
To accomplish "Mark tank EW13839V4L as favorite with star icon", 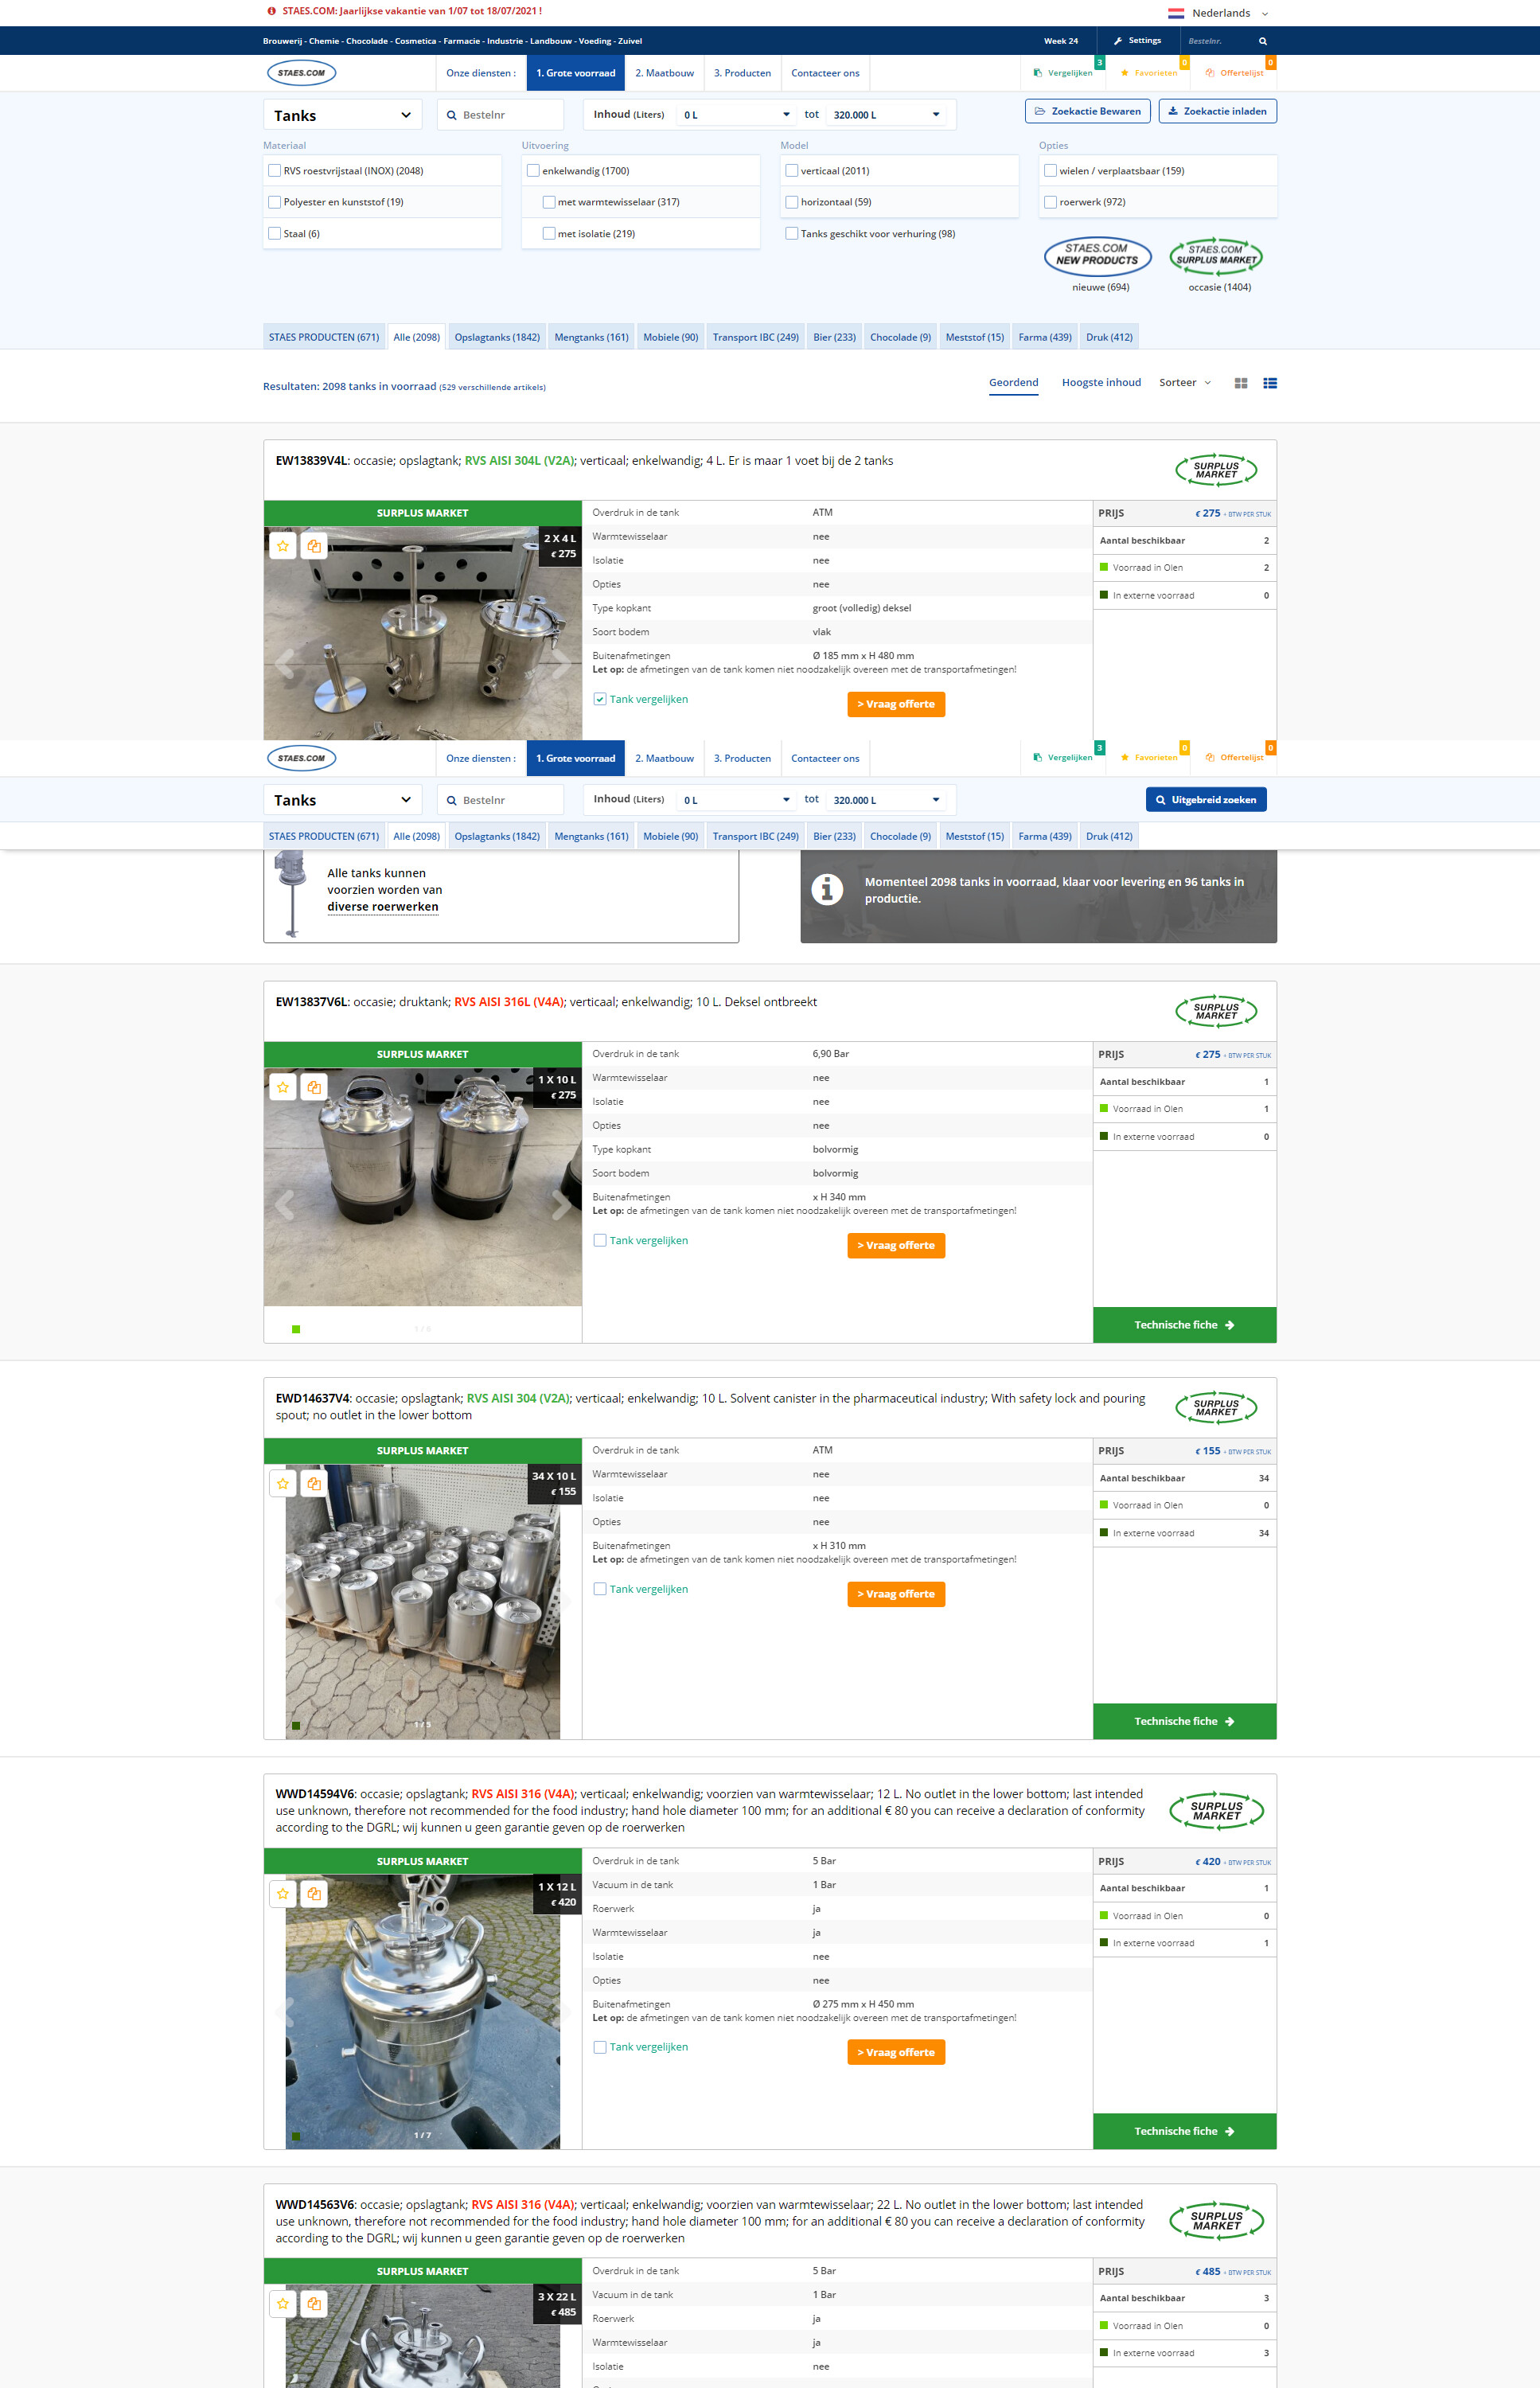I will pyautogui.click(x=283, y=546).
